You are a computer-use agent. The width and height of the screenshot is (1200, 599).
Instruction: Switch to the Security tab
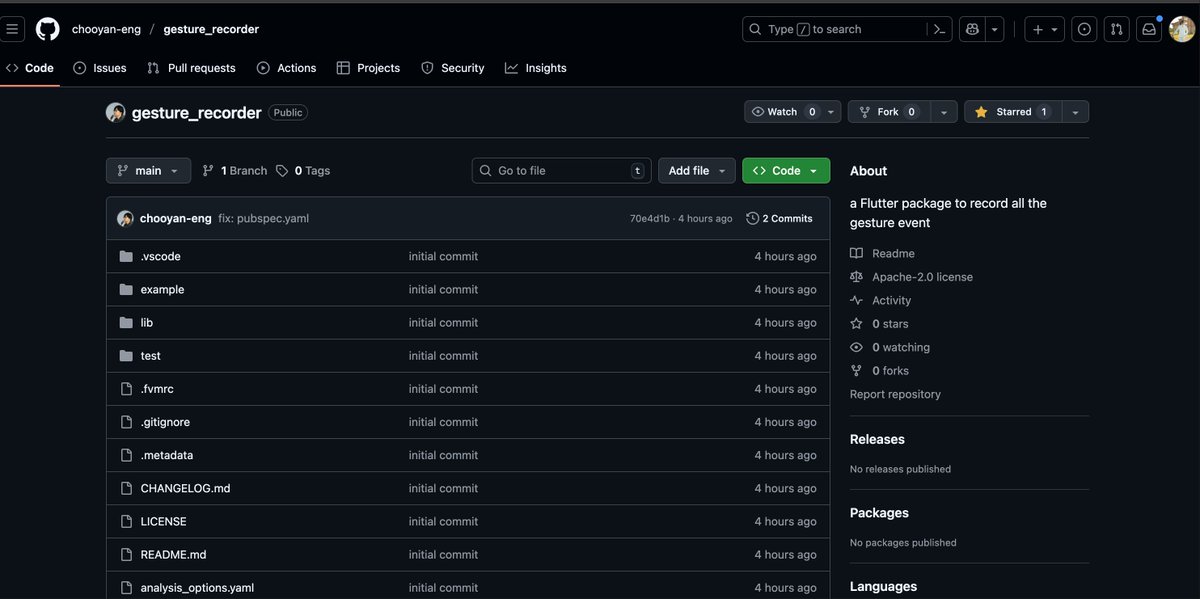[452, 68]
